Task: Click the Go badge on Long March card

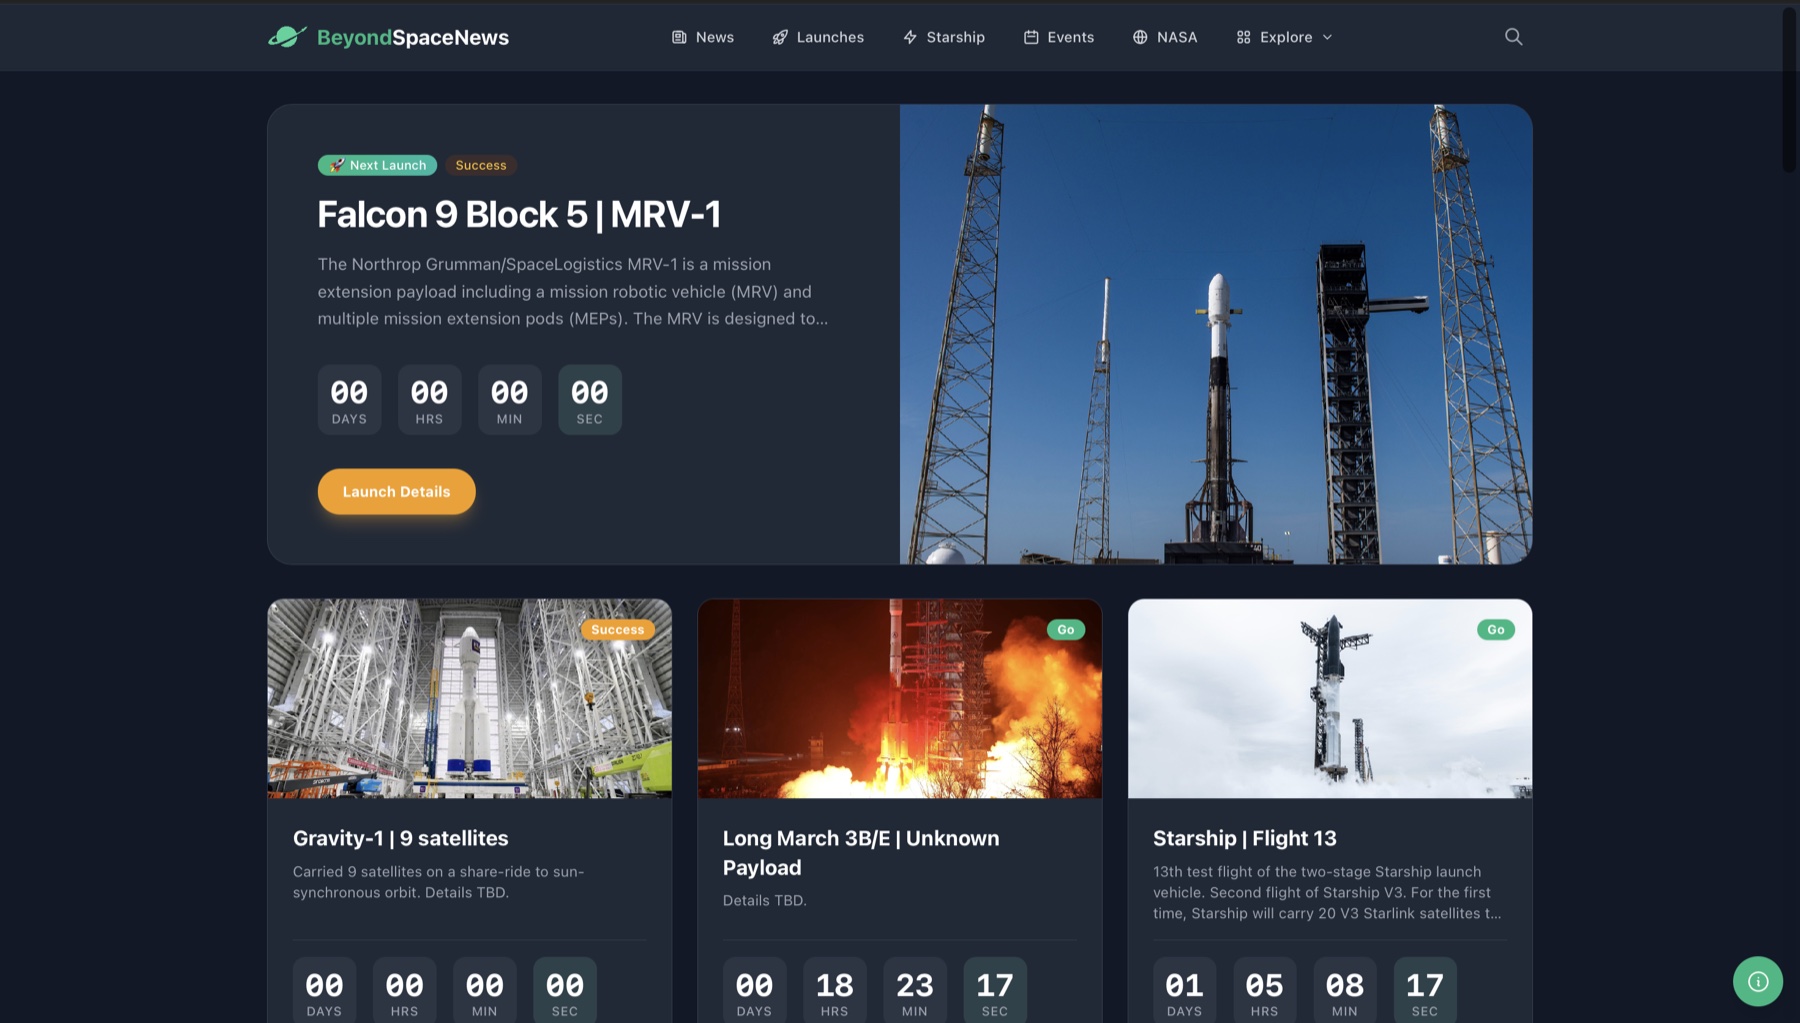Action: pyautogui.click(x=1066, y=630)
